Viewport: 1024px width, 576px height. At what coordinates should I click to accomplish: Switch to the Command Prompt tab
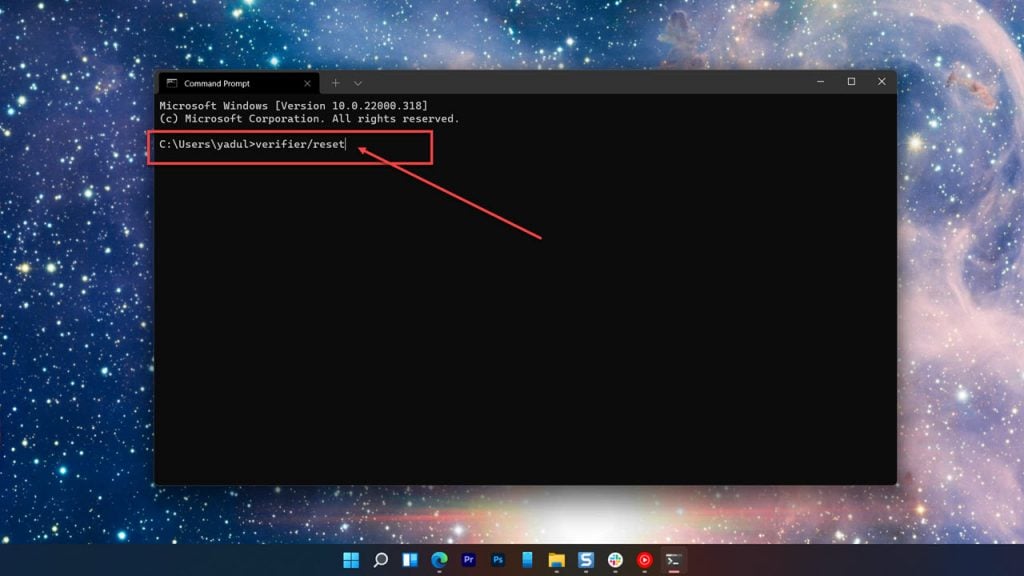click(x=238, y=83)
